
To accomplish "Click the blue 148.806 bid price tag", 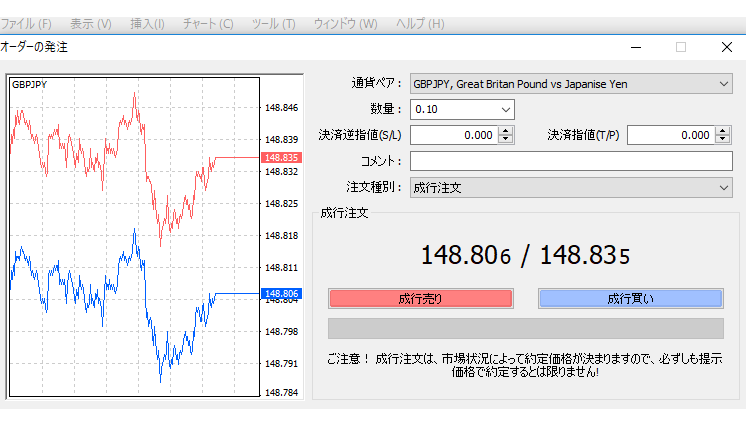I will point(280,294).
